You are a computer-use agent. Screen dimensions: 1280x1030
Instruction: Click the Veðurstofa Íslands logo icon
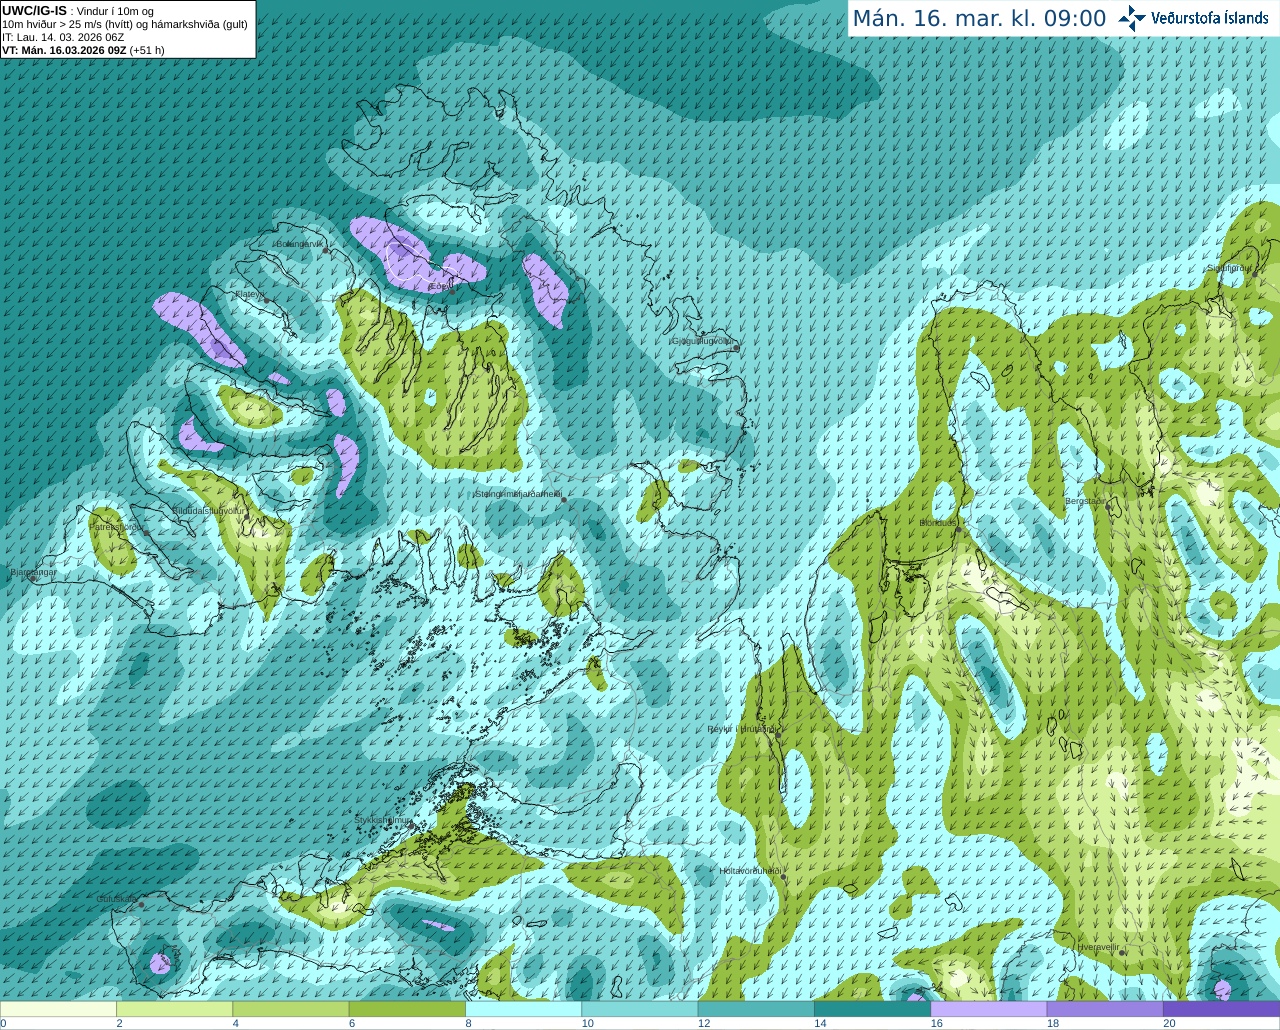coord(1132,18)
